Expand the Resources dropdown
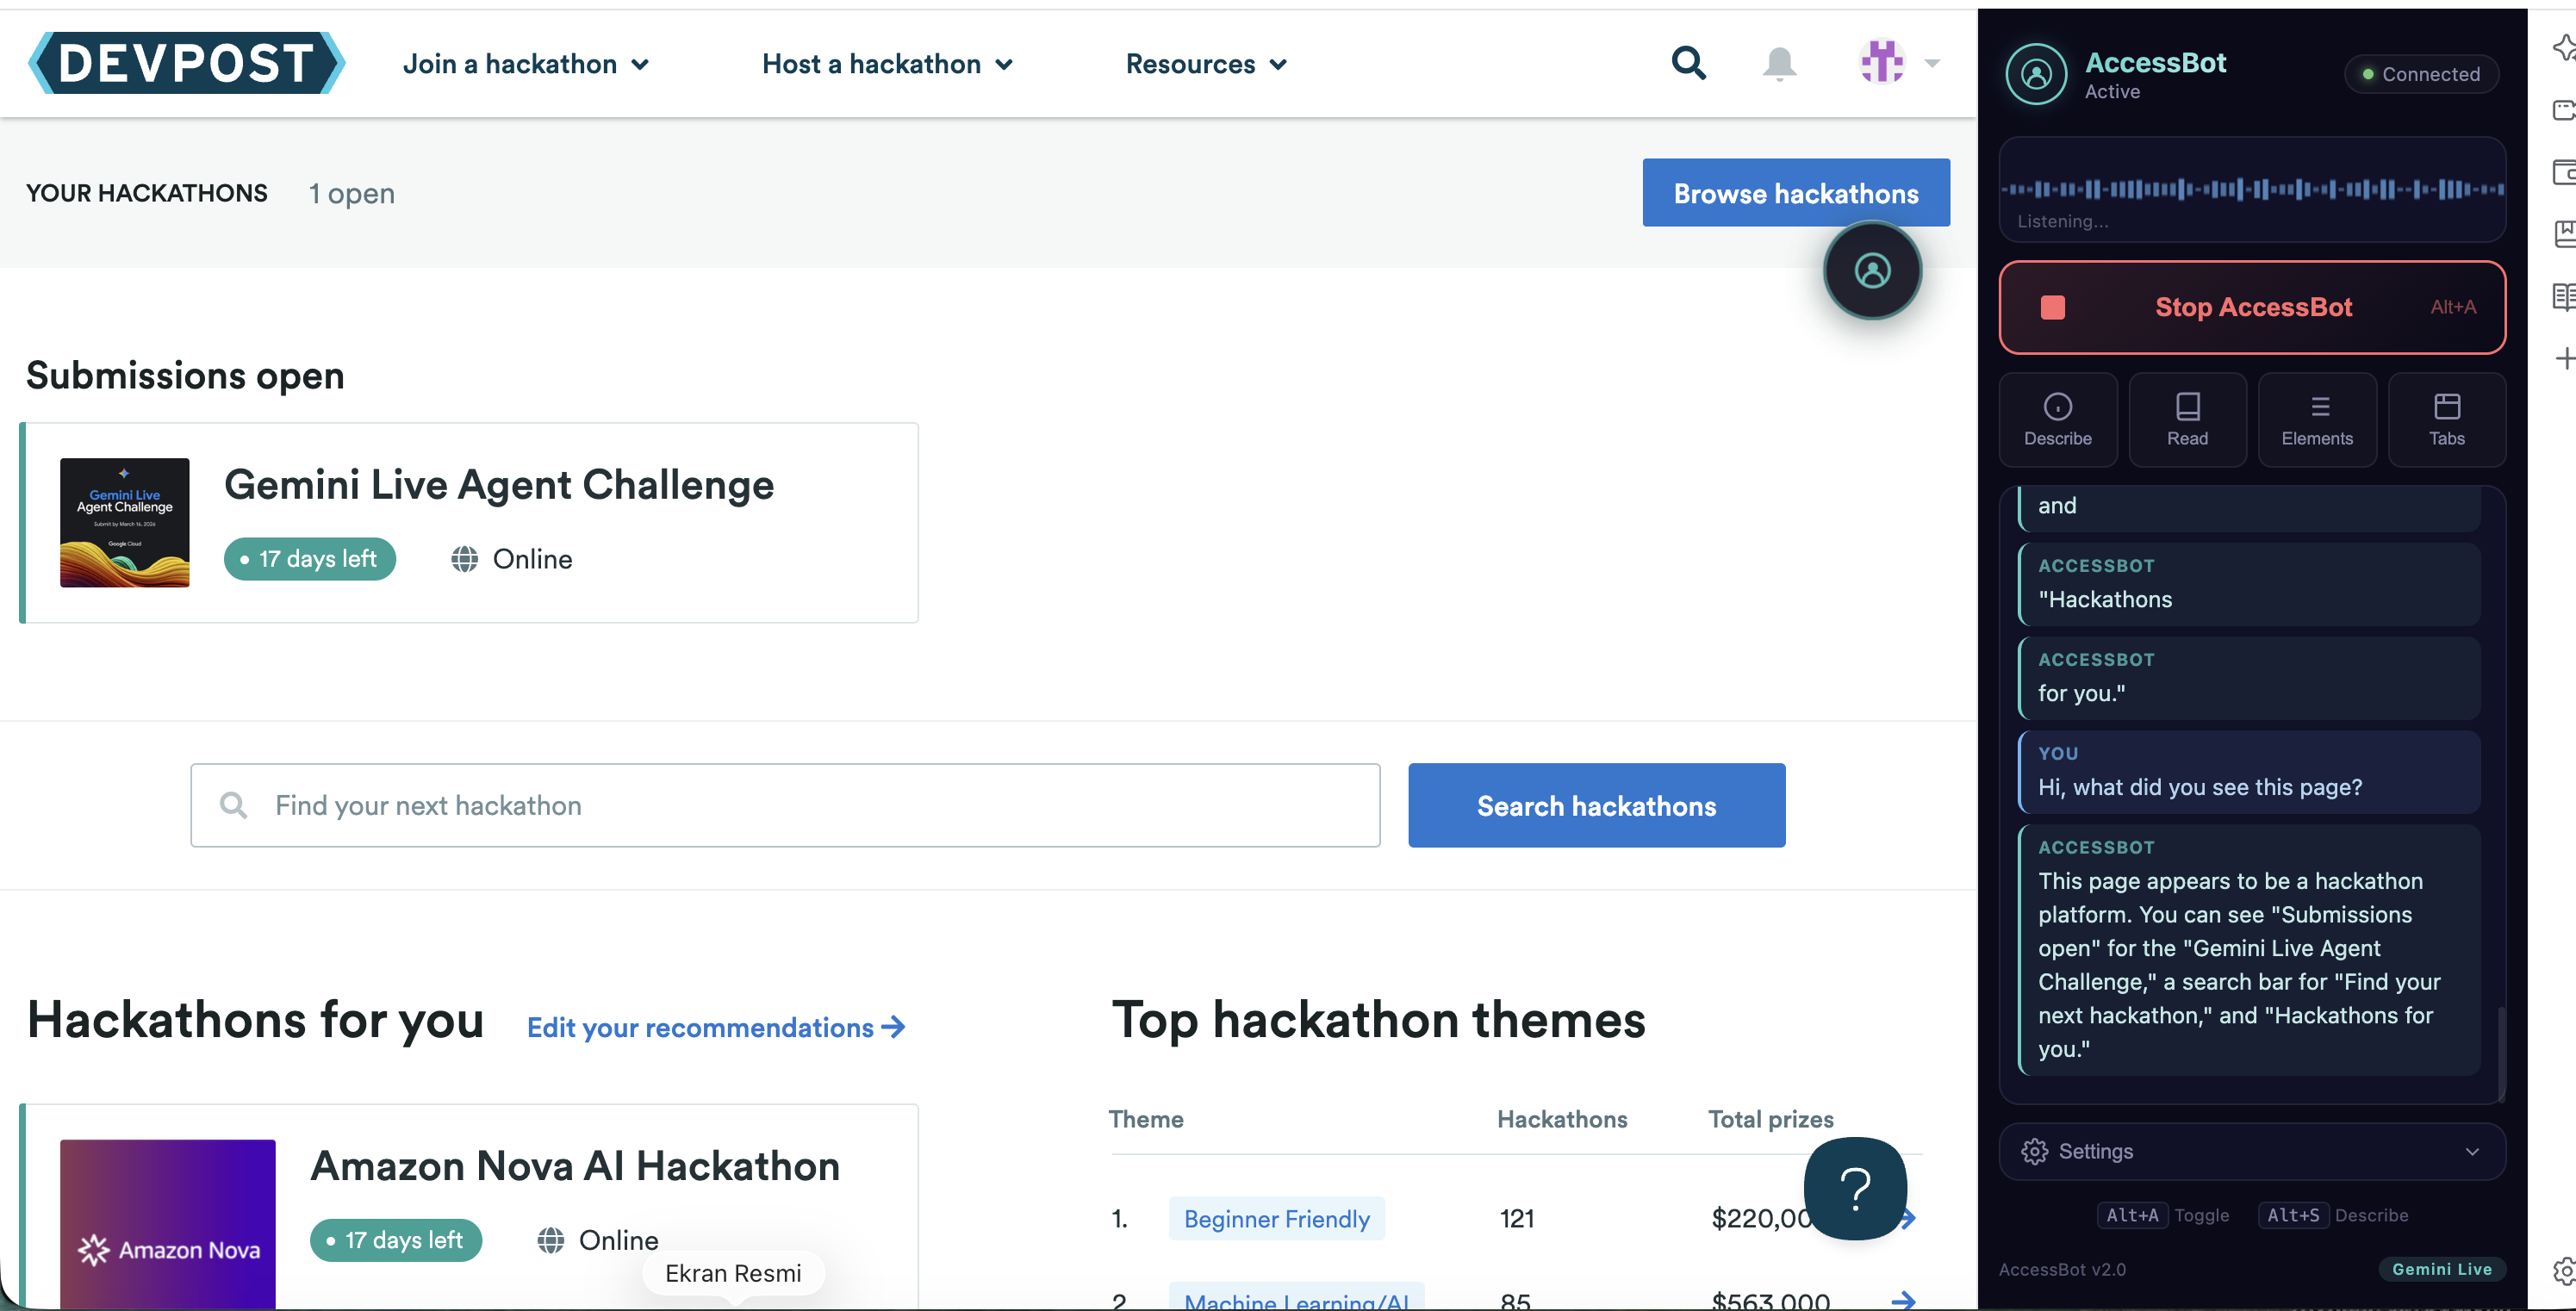 point(1206,64)
